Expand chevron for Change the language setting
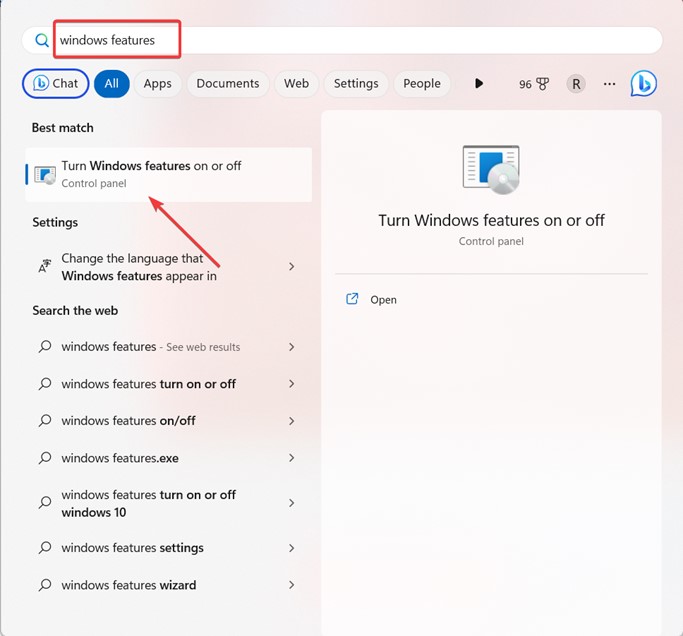This screenshot has height=636, width=683. coord(292,267)
